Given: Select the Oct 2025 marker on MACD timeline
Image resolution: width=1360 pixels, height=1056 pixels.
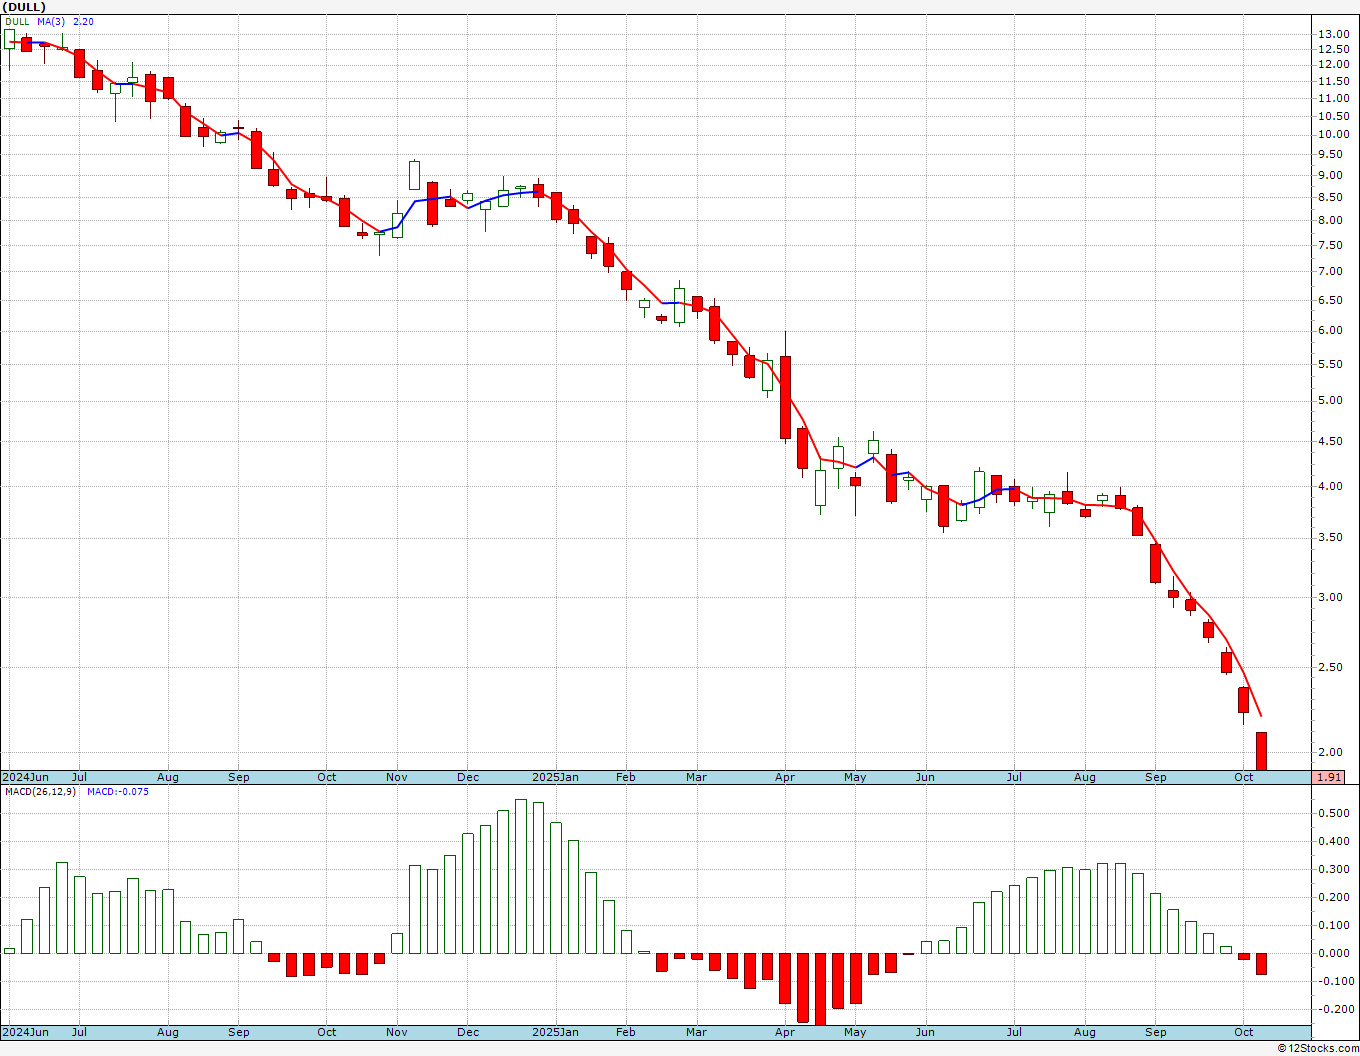Looking at the screenshot, I should tap(1244, 1032).
